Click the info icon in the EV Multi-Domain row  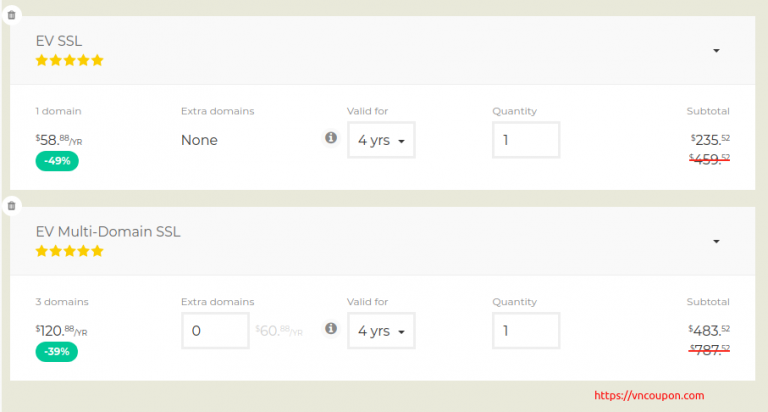click(331, 328)
